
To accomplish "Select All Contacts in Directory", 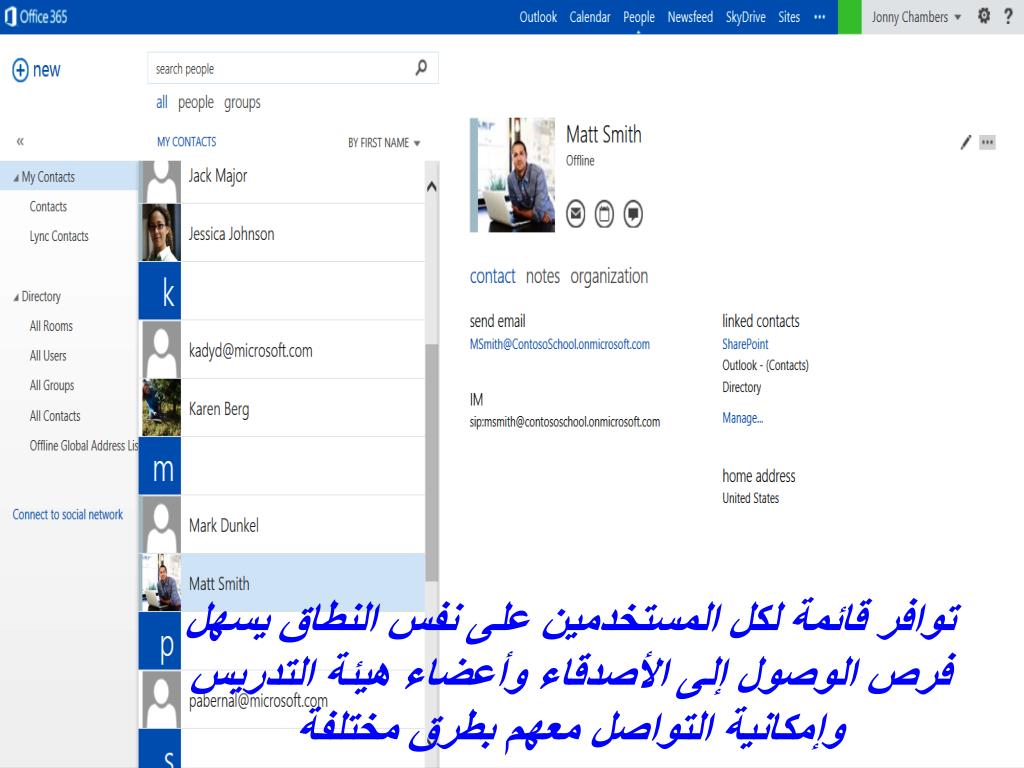I will [x=55, y=416].
